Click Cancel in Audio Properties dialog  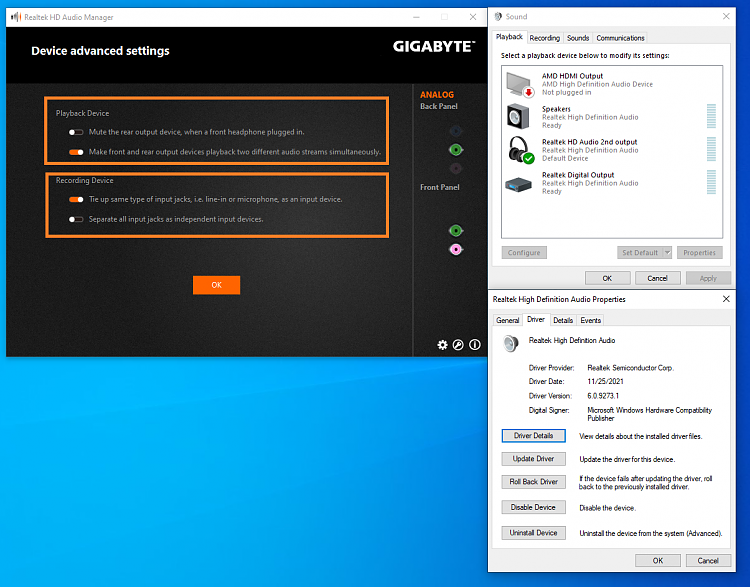pos(708,560)
